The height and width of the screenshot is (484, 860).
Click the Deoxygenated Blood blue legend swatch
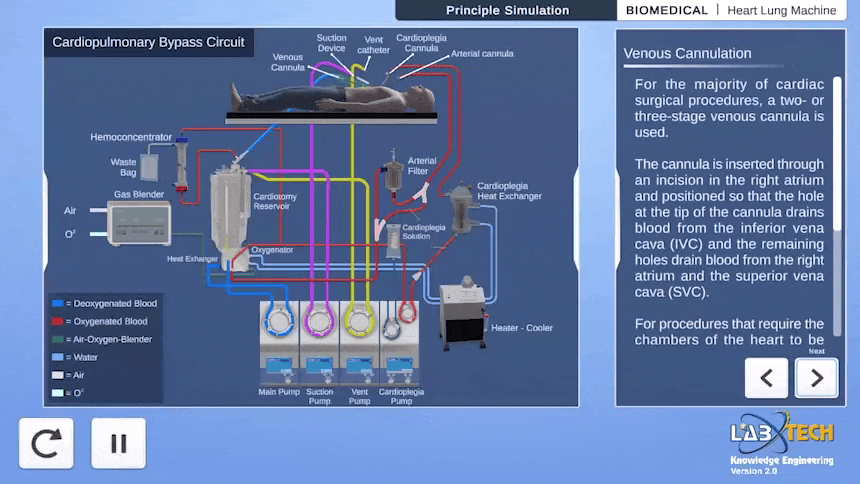click(58, 303)
